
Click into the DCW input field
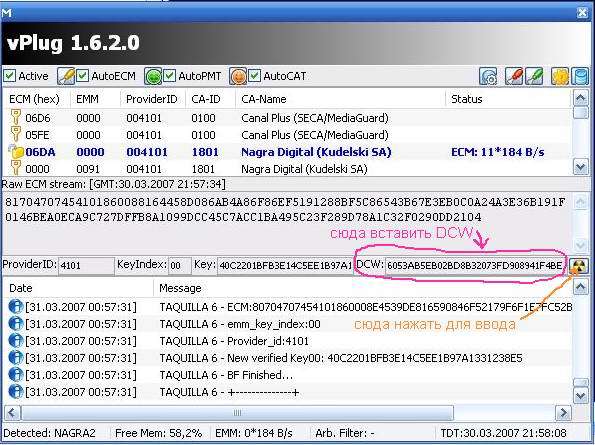coord(475,266)
